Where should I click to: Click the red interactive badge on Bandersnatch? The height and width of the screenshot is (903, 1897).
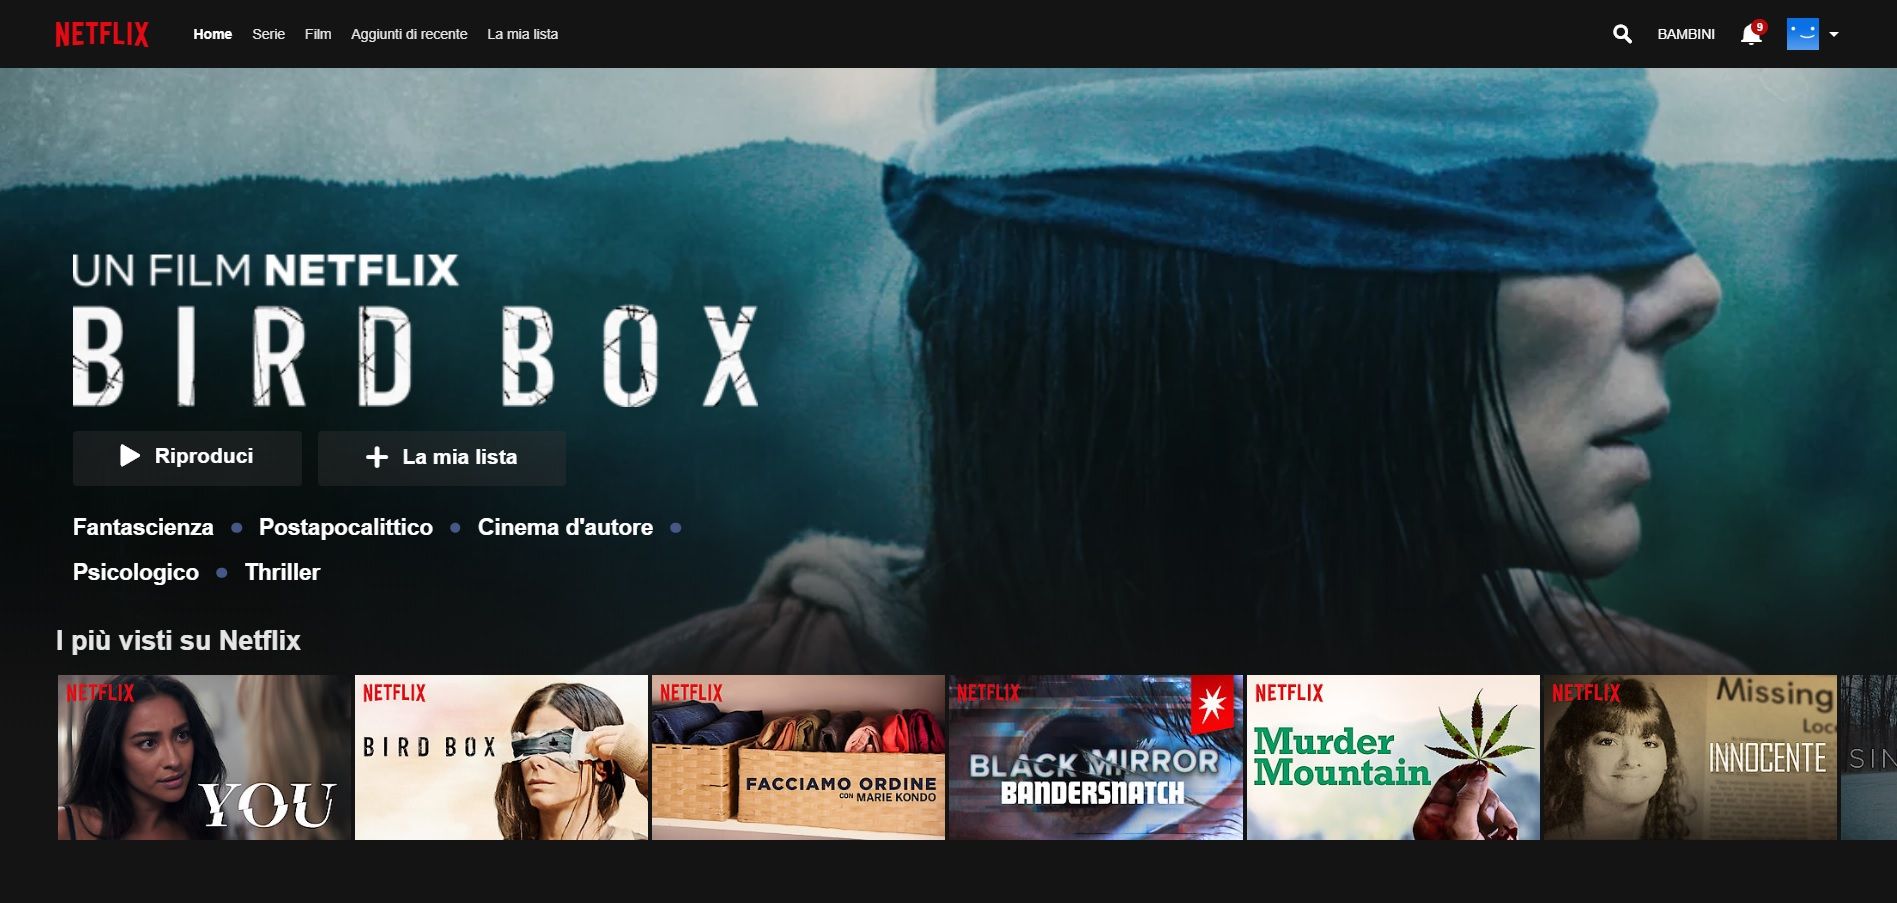pyautogui.click(x=1212, y=704)
